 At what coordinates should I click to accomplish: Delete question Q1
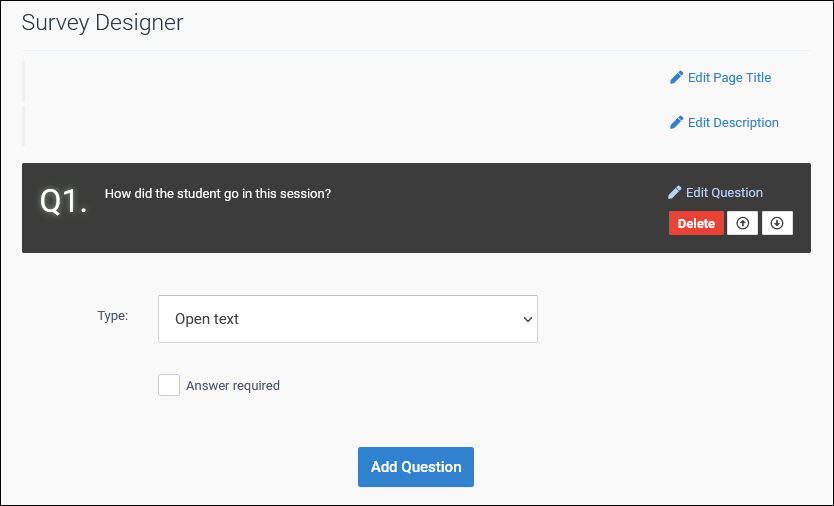point(696,223)
